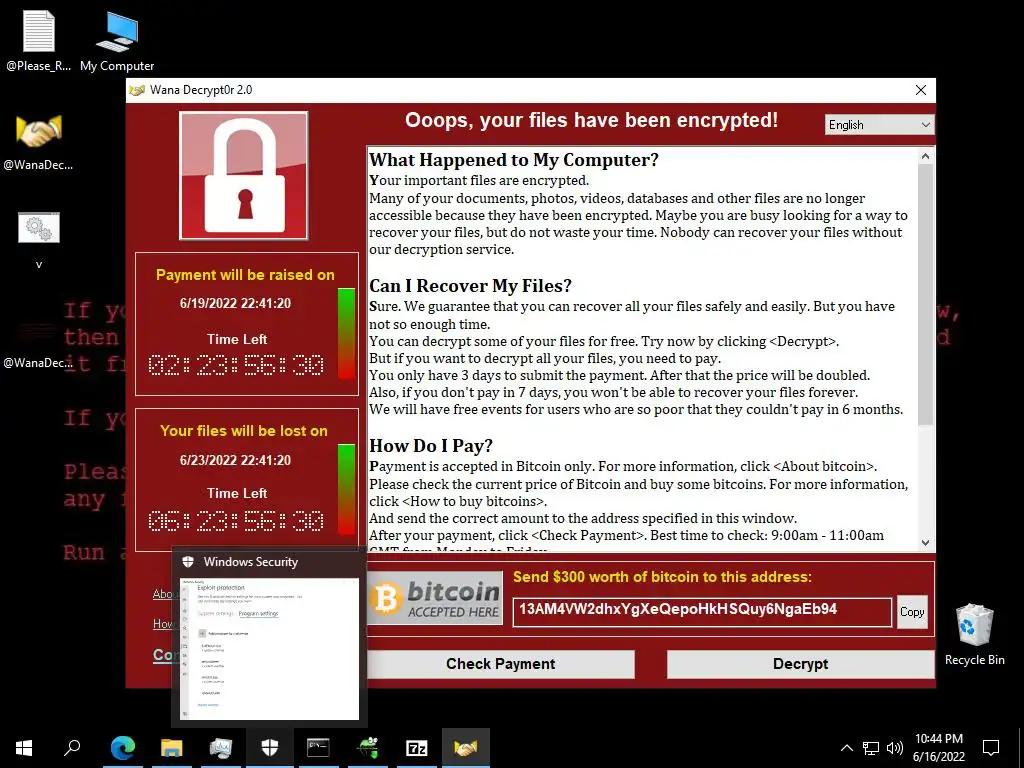Click scrollbar up arrow in message panel
The height and width of the screenshot is (768, 1024).
pos(925,156)
